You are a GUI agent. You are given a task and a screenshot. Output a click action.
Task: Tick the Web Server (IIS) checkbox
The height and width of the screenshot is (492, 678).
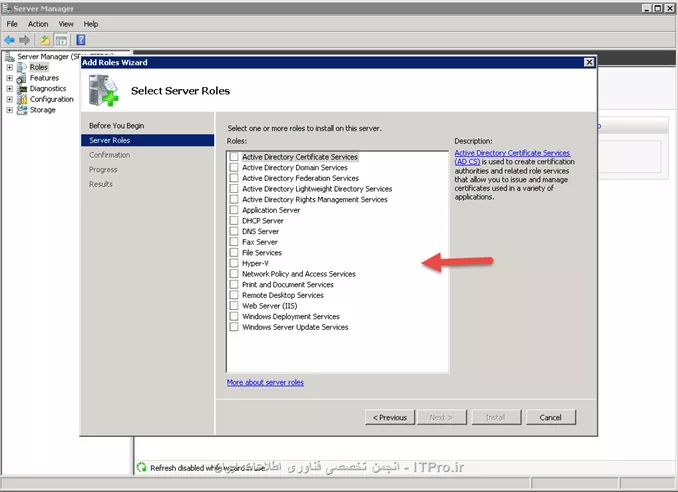tap(234, 306)
